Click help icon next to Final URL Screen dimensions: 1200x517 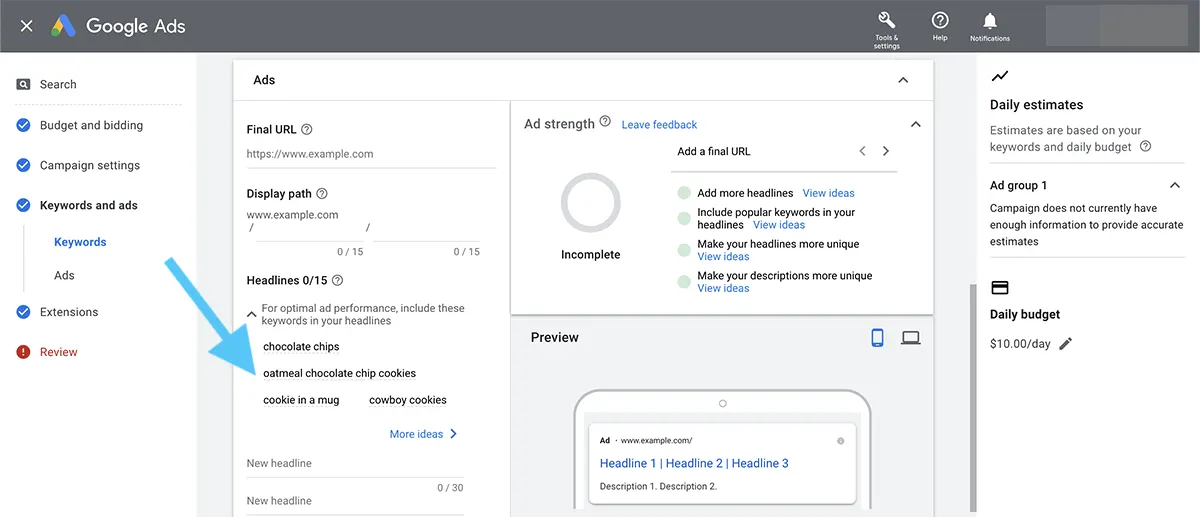307,130
